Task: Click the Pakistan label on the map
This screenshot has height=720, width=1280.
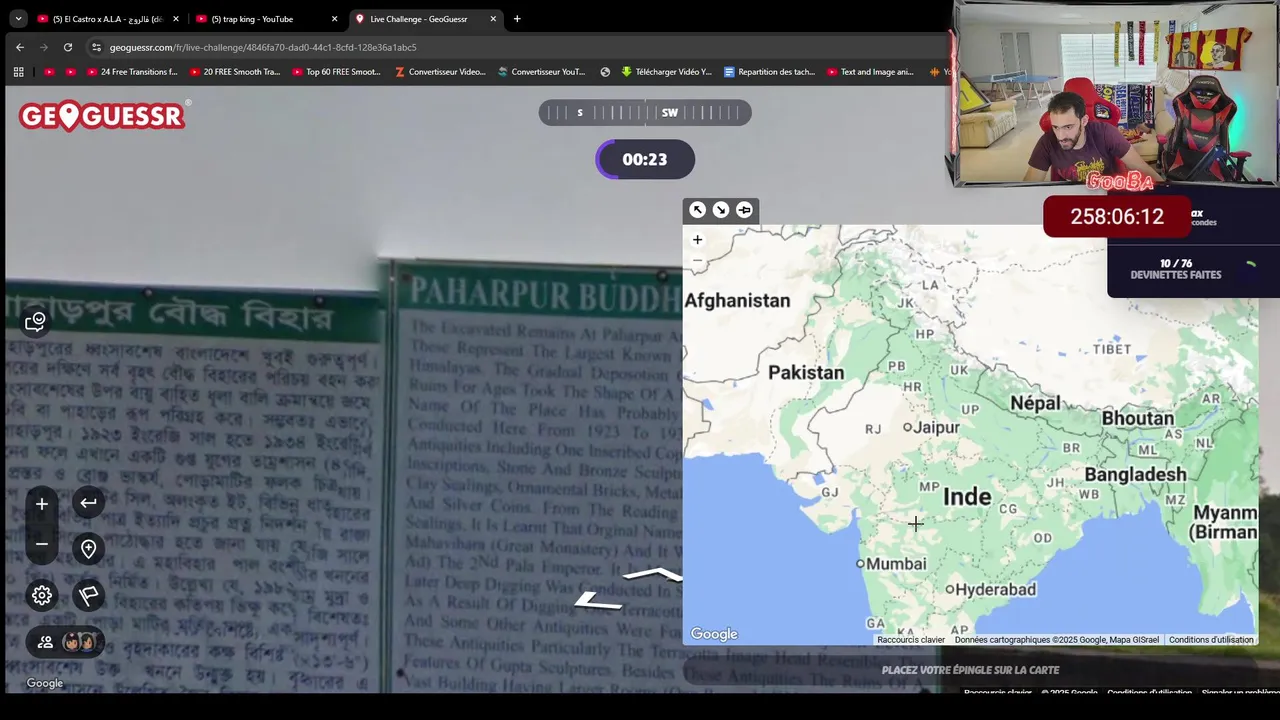Action: click(806, 372)
